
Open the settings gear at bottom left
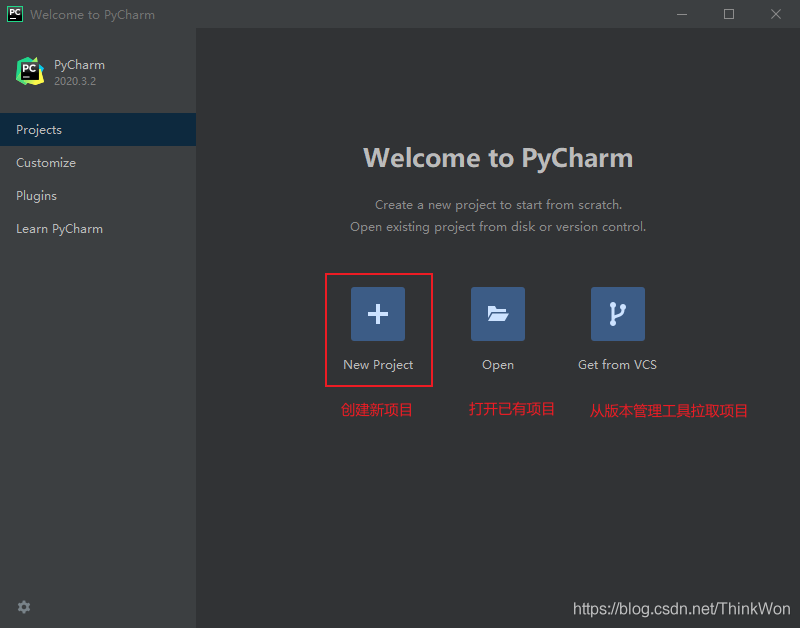(23, 607)
